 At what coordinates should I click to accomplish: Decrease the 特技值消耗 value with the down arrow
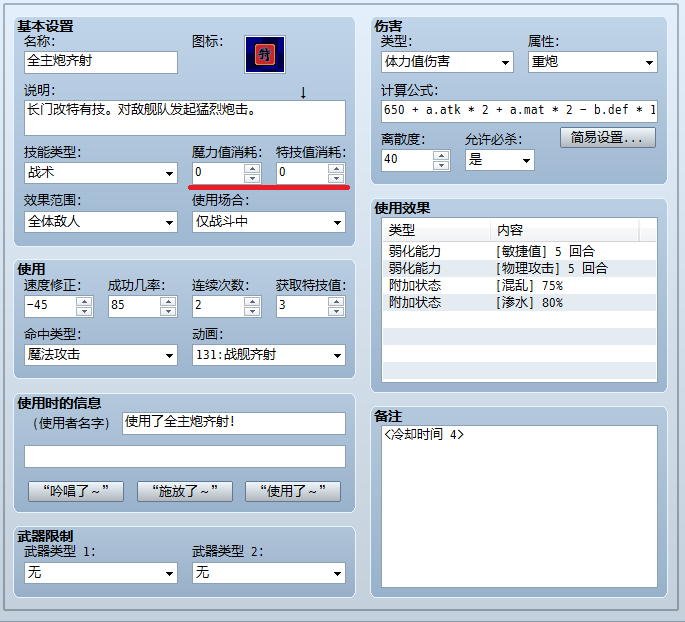coord(336,178)
